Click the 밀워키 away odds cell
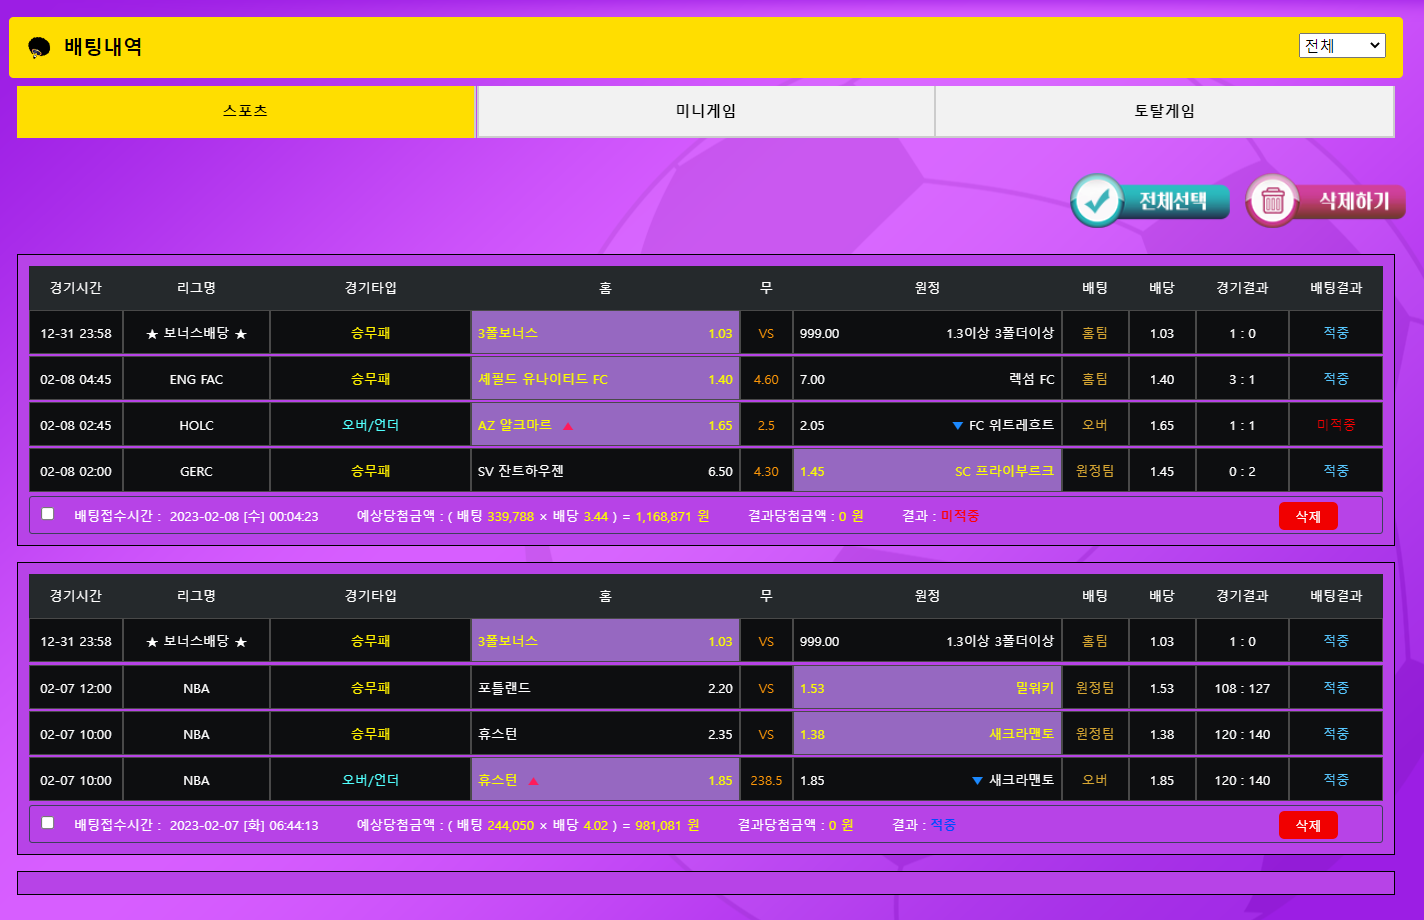 pyautogui.click(x=927, y=688)
